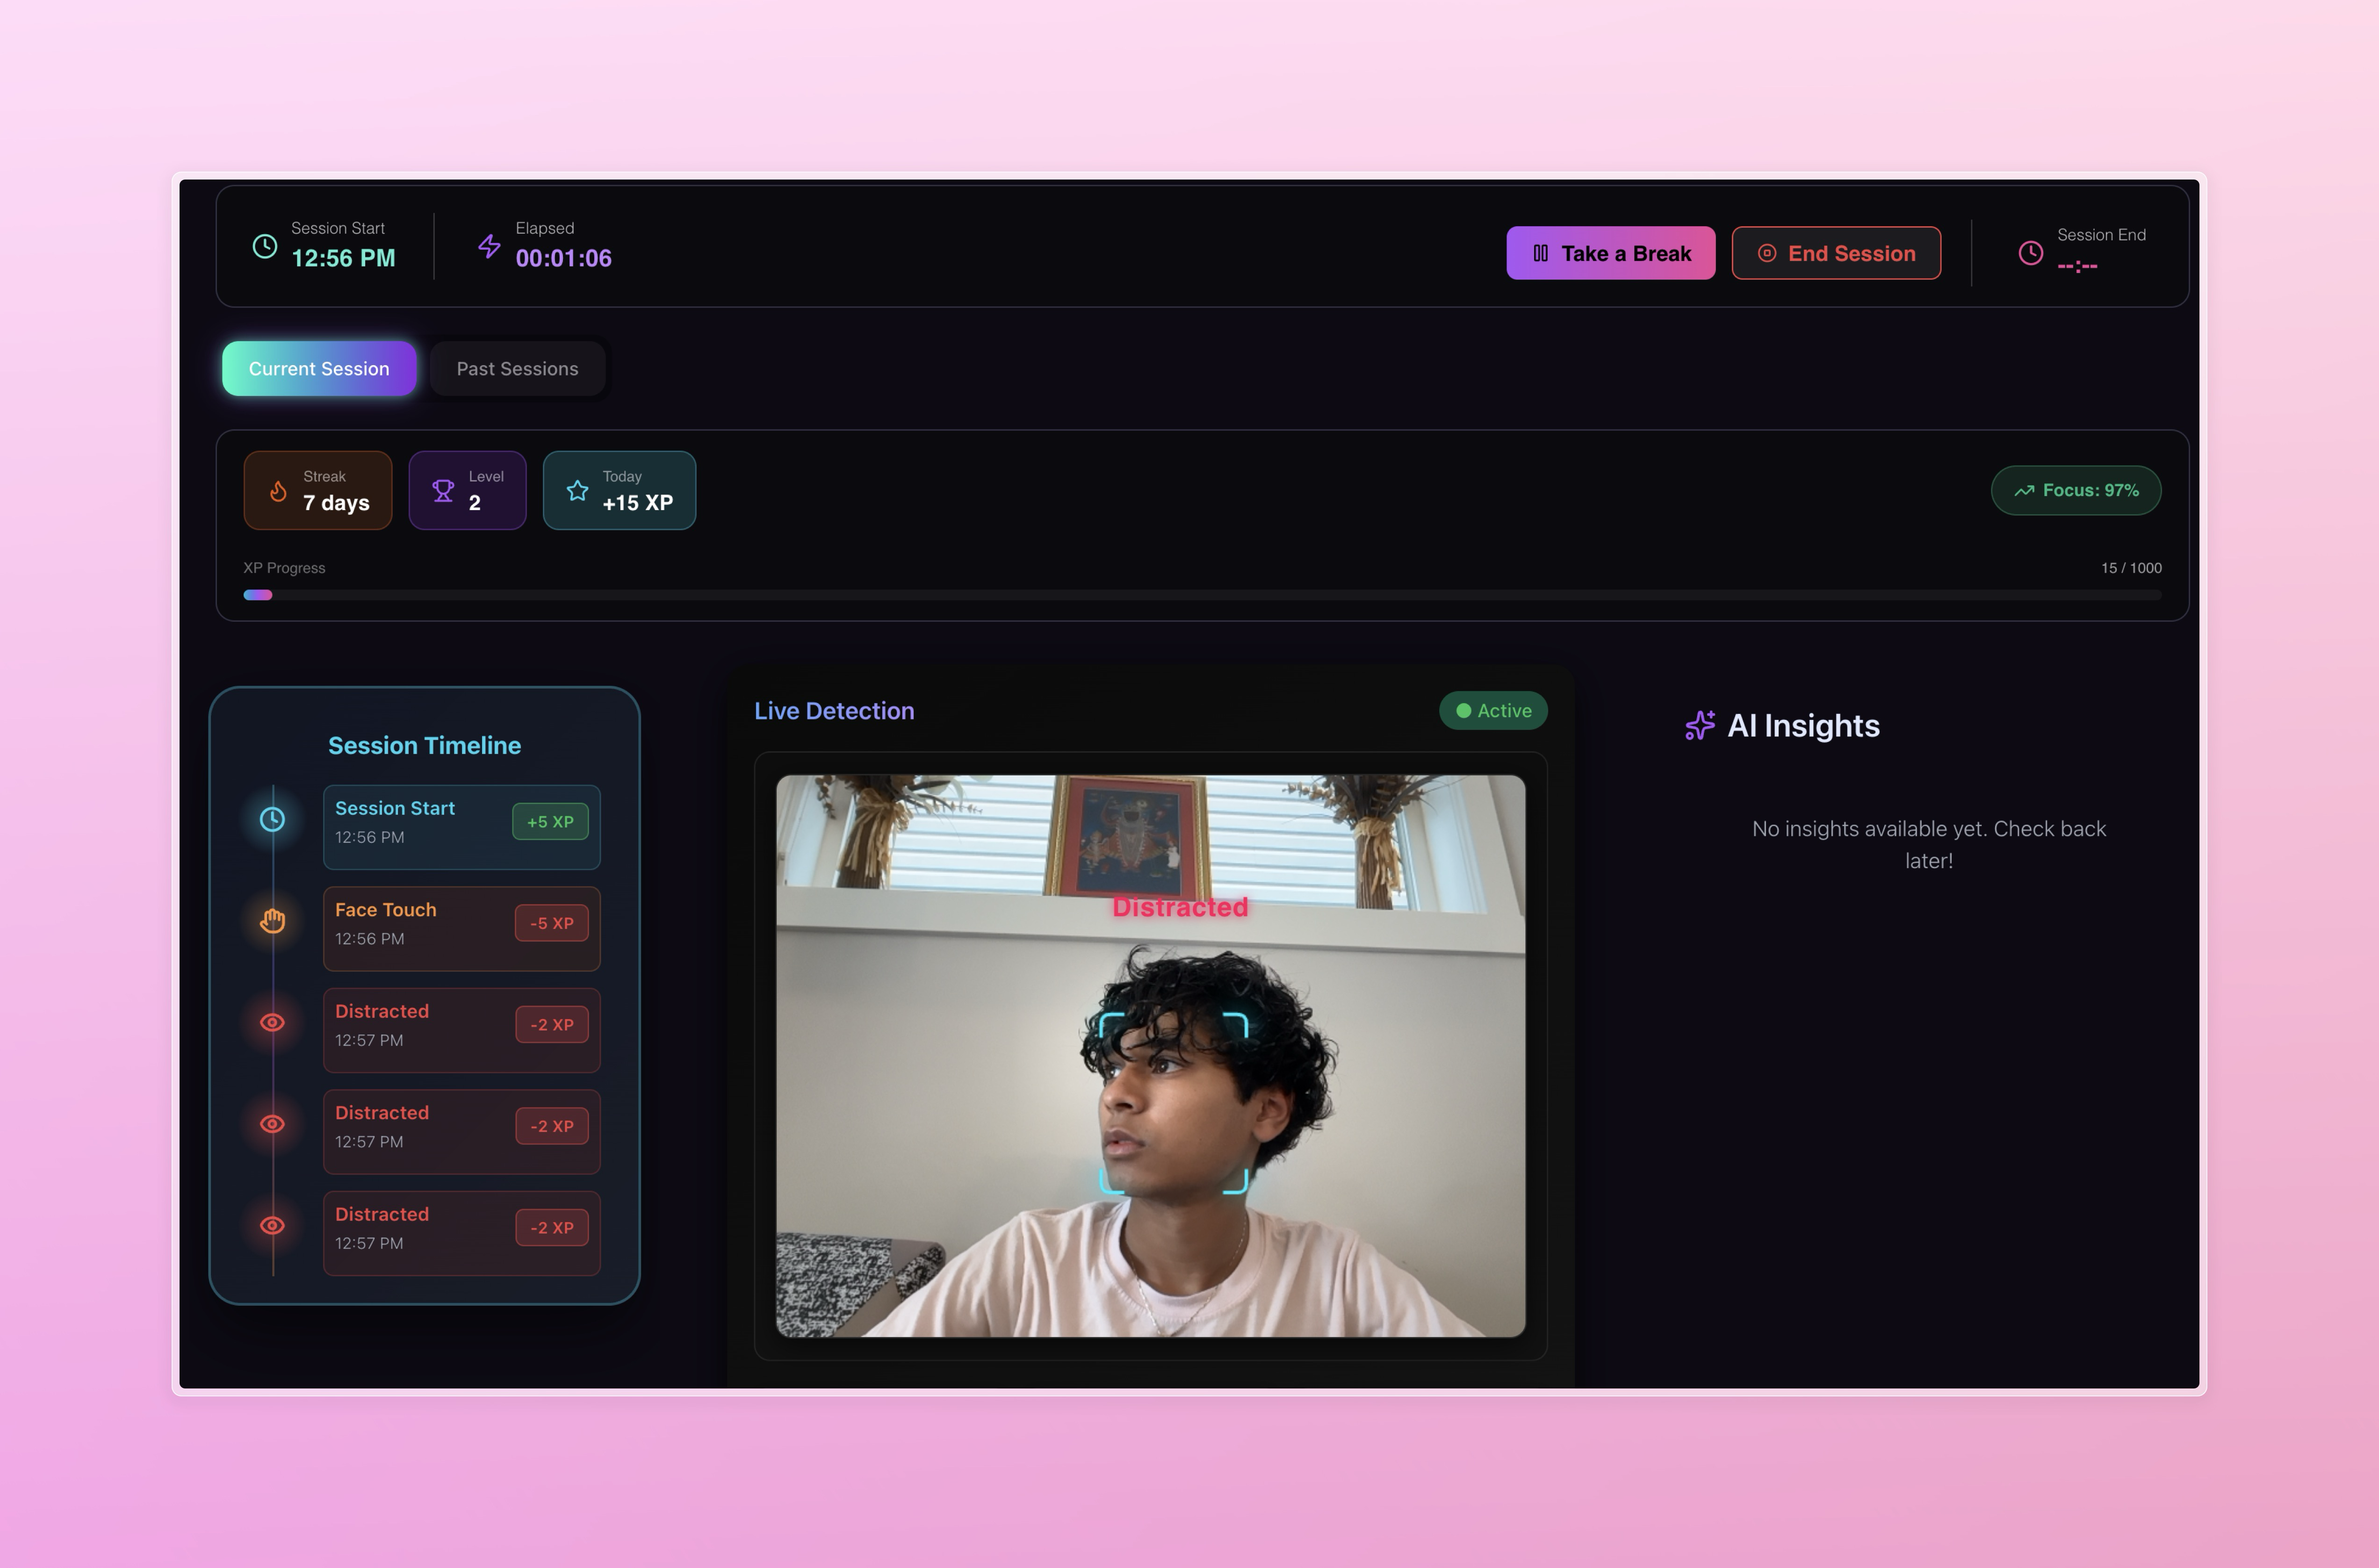Click the Session End clock icon
Viewport: 2379px width, 1568px height.
2030,253
